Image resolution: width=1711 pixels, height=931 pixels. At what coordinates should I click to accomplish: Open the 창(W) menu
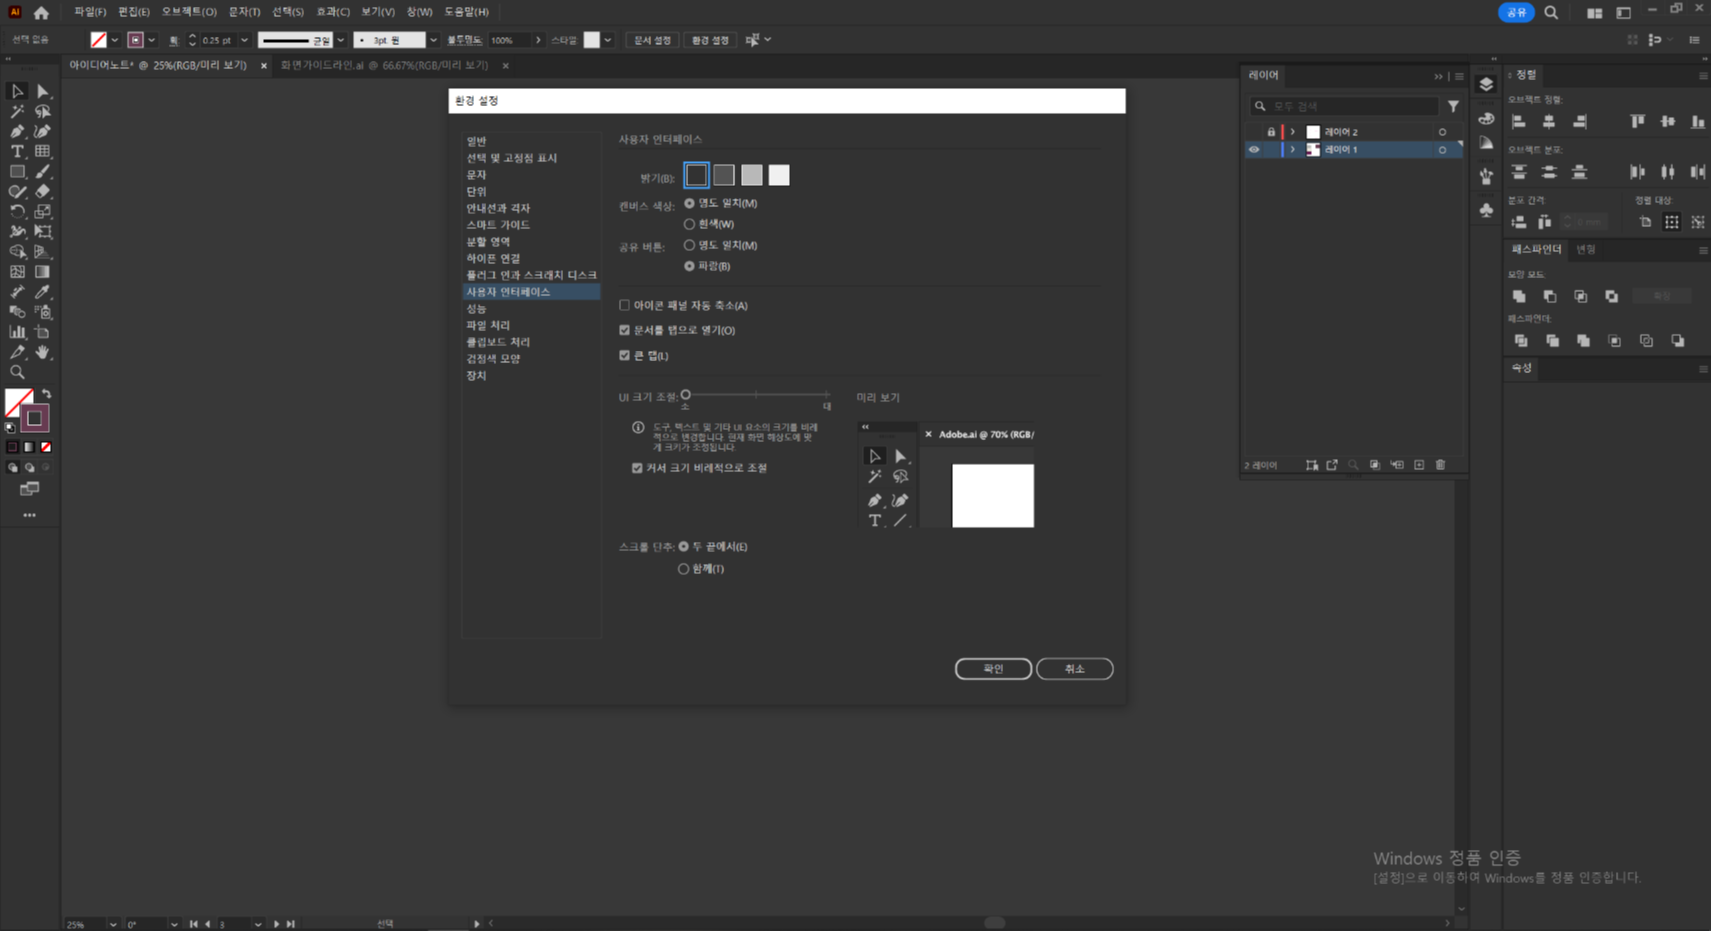(x=419, y=12)
